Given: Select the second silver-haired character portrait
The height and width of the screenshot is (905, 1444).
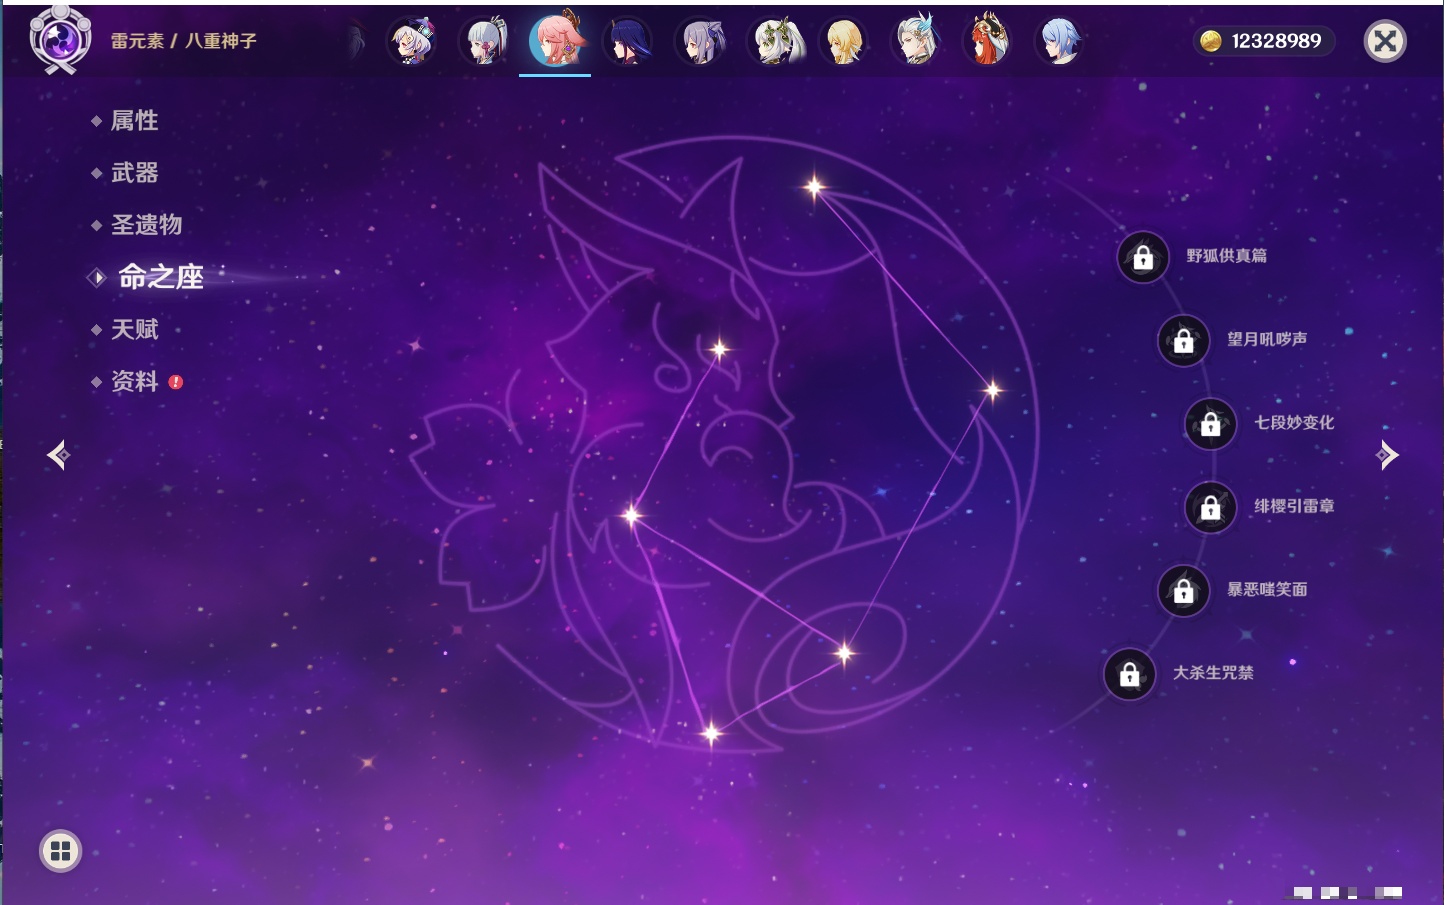Looking at the screenshot, I should [x=484, y=41].
